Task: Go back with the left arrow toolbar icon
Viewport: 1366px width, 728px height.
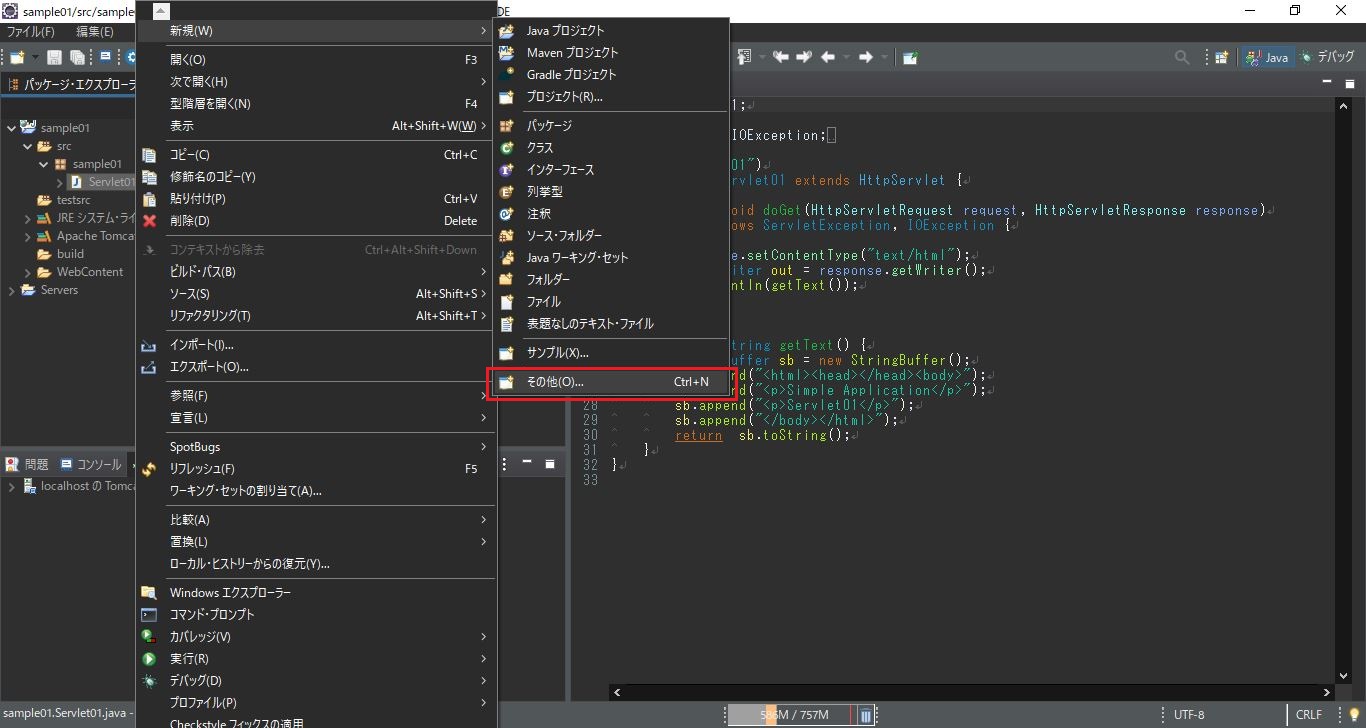Action: click(x=828, y=57)
